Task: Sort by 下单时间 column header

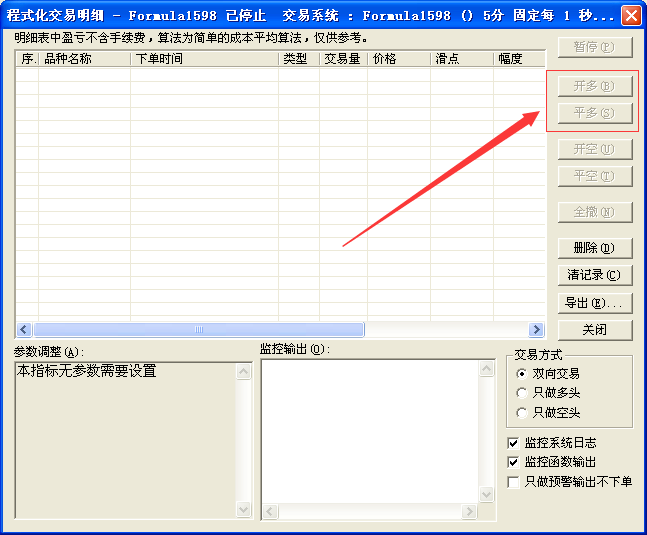Action: (x=205, y=59)
